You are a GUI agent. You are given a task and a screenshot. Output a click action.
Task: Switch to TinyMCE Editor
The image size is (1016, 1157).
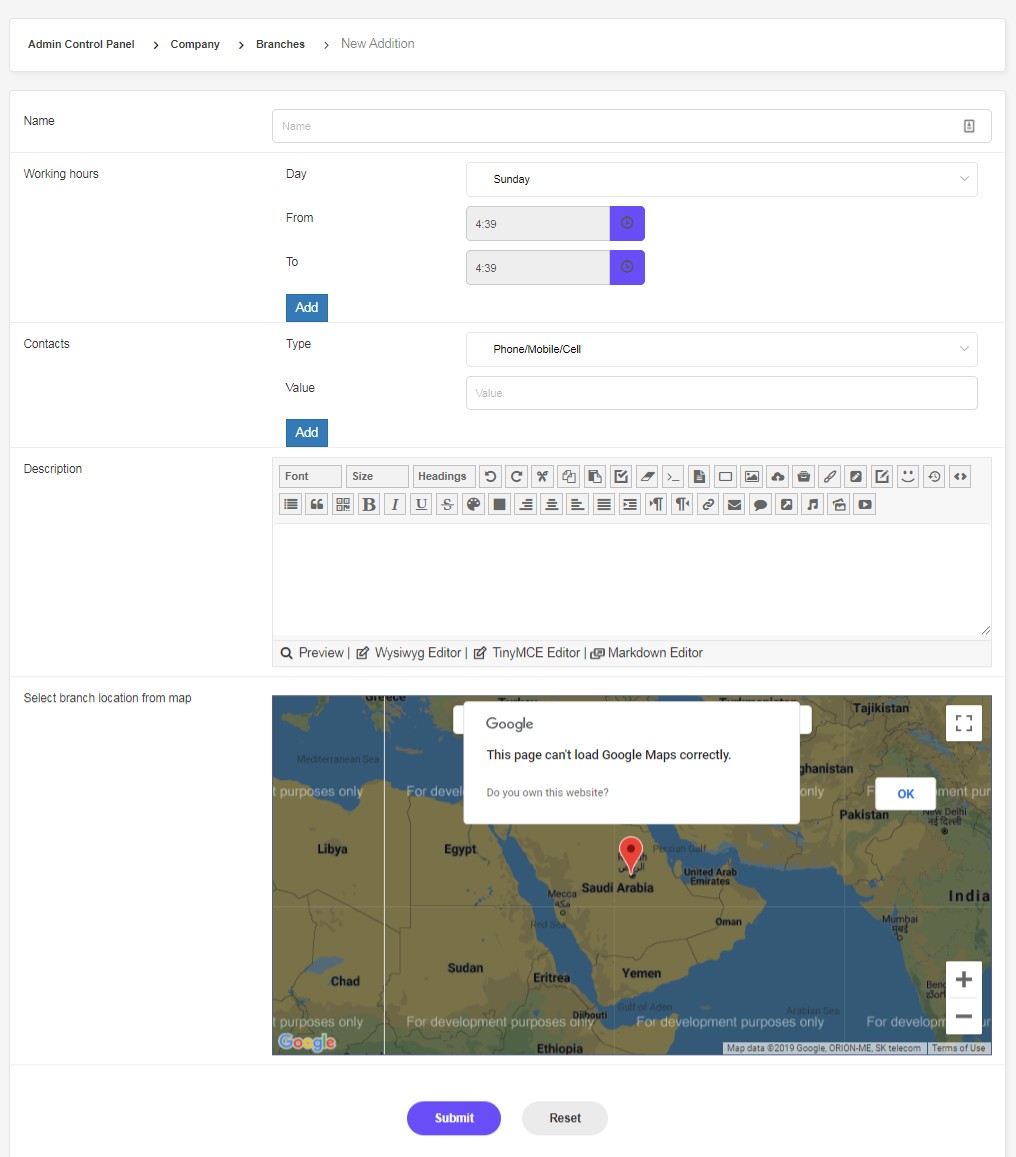point(528,653)
